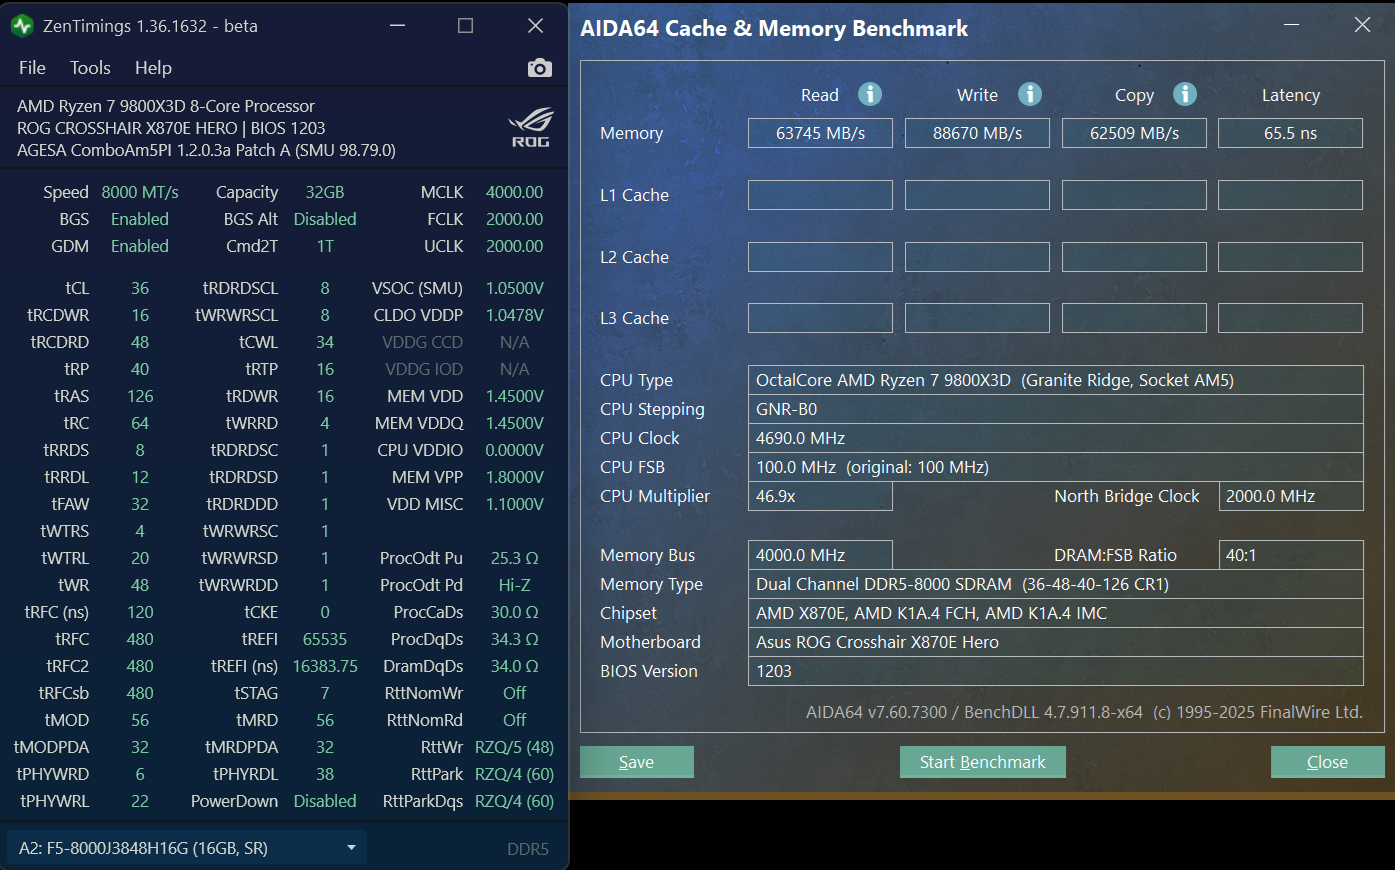1395x870 pixels.
Task: Save the benchmark results
Action: point(637,762)
